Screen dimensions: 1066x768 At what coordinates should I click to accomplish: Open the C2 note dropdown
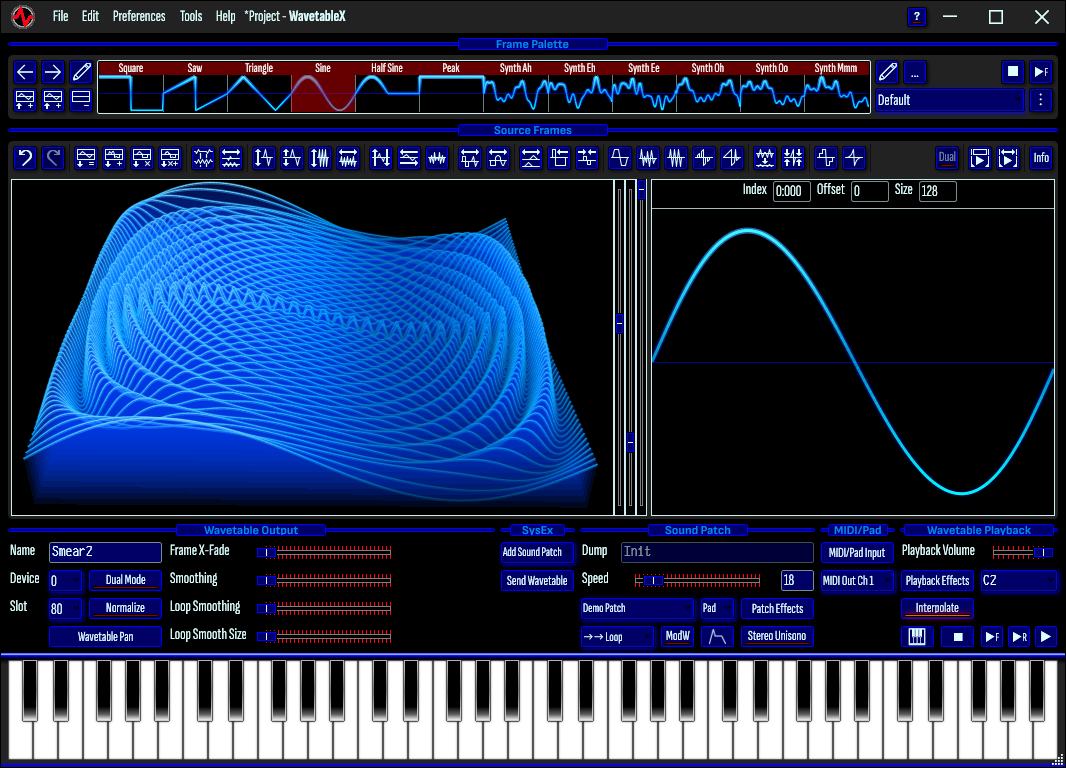point(1018,580)
